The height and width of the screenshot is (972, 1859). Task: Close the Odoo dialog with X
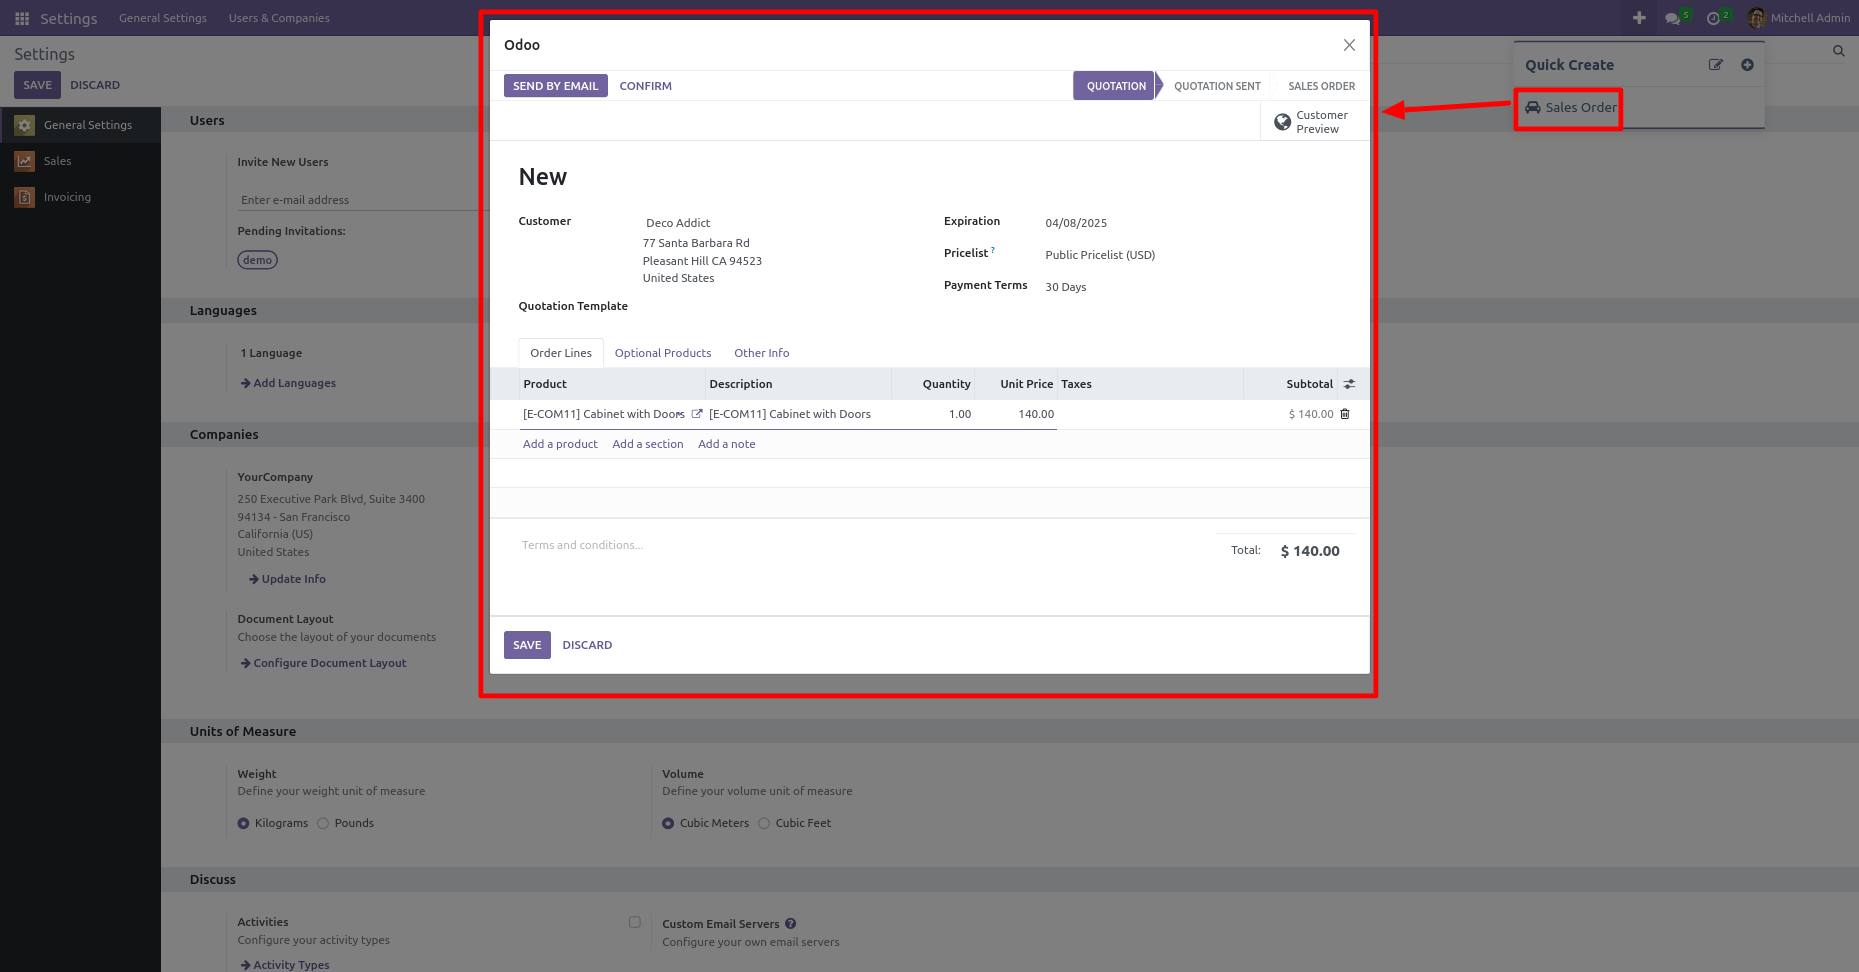coord(1349,45)
